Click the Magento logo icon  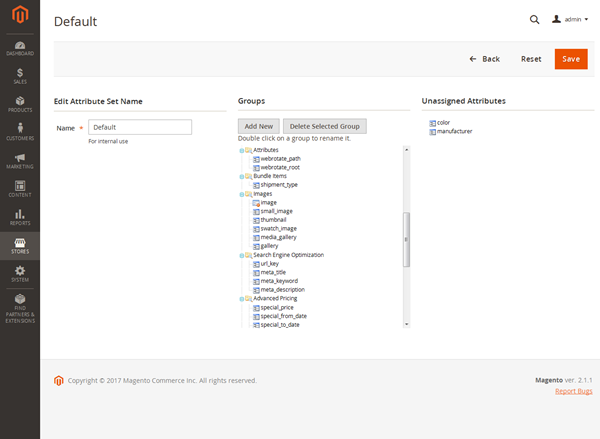coord(20,17)
